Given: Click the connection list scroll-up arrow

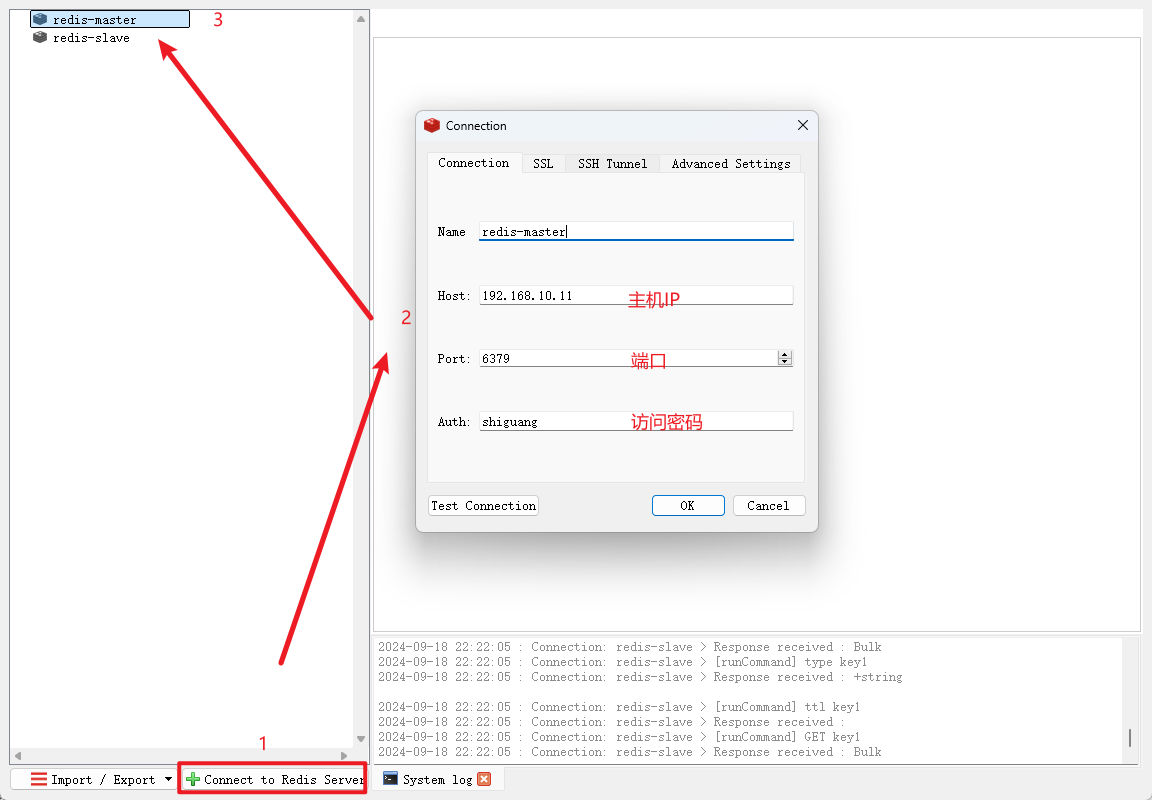Looking at the screenshot, I should click(361, 19).
